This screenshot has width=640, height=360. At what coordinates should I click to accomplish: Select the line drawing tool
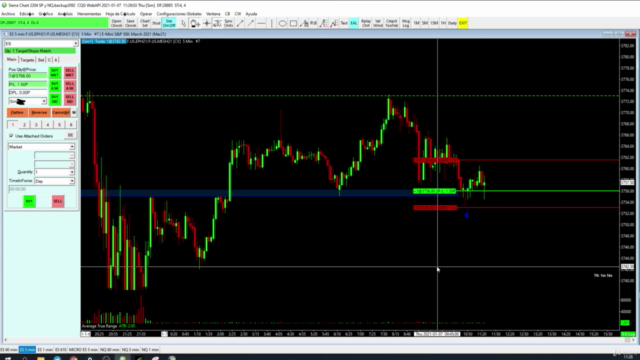click(x=240, y=23)
